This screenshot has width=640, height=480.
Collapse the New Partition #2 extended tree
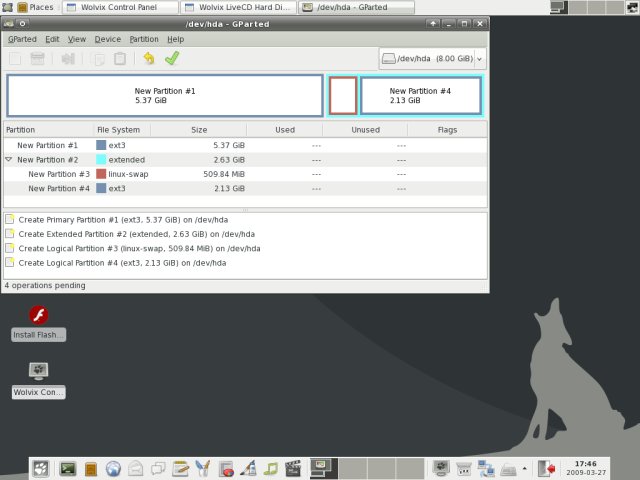9,160
